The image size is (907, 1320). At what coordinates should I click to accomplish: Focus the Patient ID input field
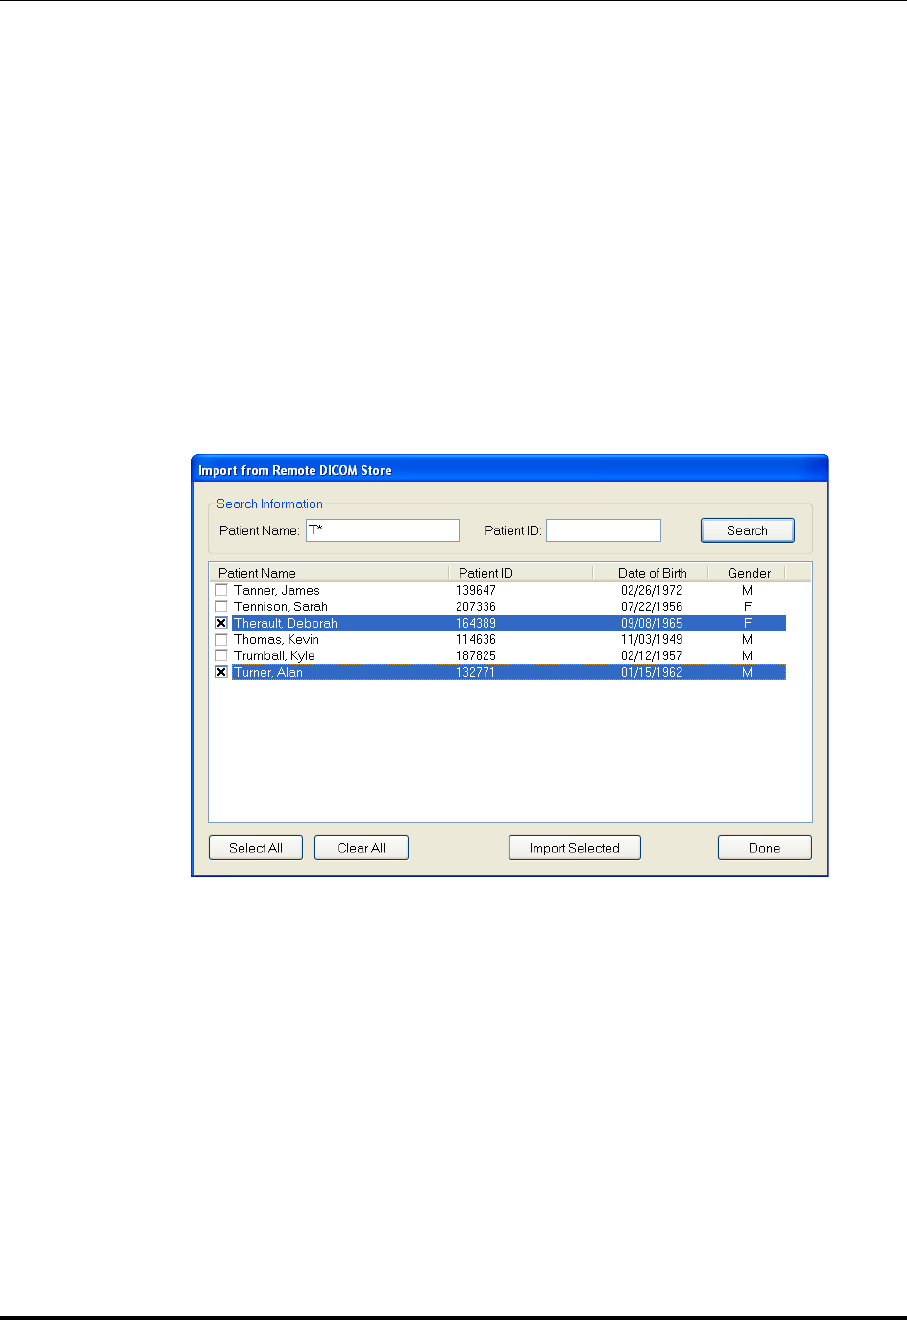[604, 530]
